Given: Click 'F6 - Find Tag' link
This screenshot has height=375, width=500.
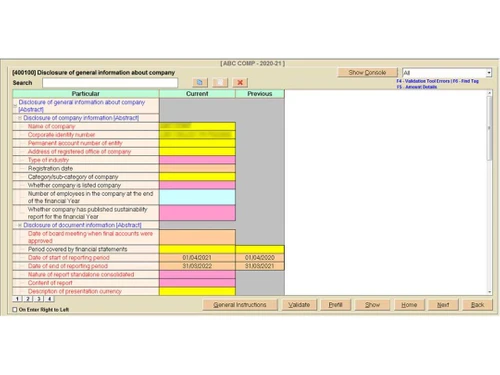Looking at the screenshot, I should coord(465,81).
